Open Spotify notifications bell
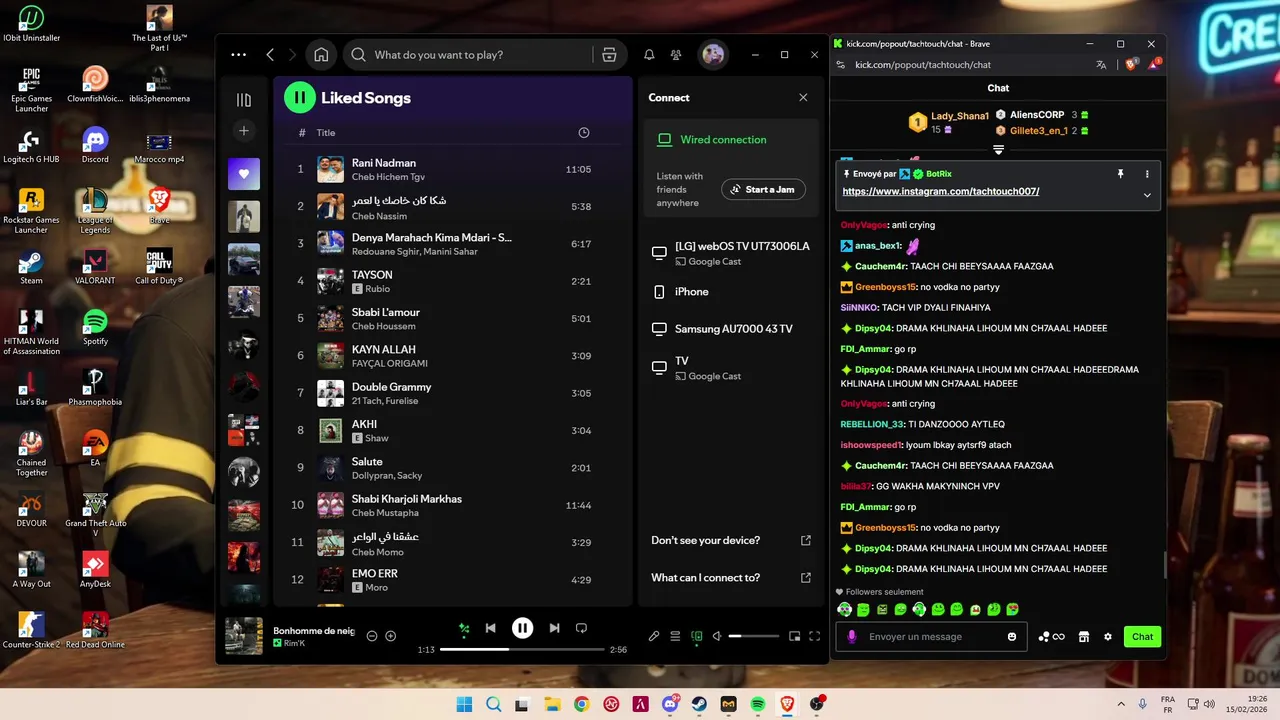Image resolution: width=1280 pixels, height=720 pixels. click(x=649, y=55)
